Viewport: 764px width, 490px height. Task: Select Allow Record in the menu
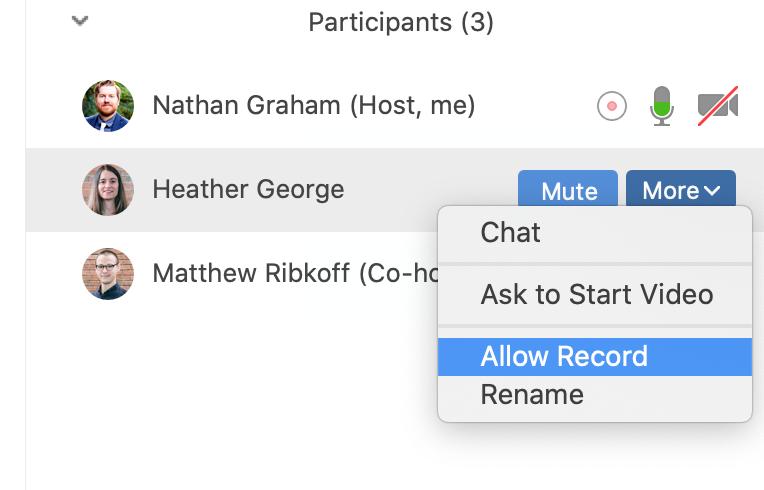(564, 357)
